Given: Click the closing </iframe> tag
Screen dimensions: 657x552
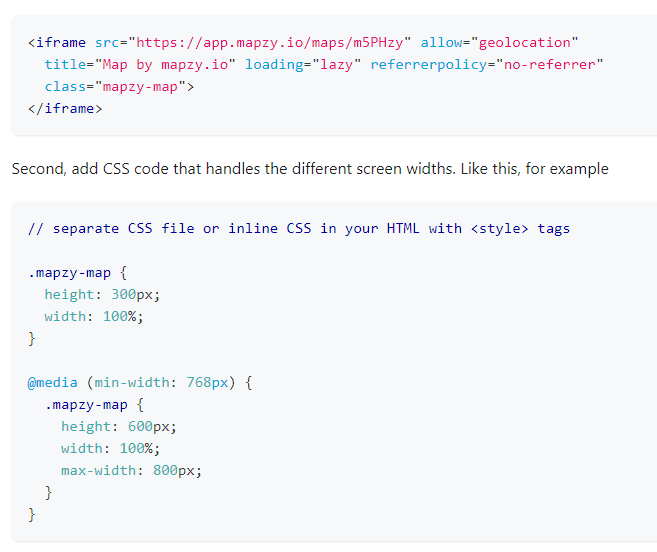Looking at the screenshot, I should click(65, 108).
